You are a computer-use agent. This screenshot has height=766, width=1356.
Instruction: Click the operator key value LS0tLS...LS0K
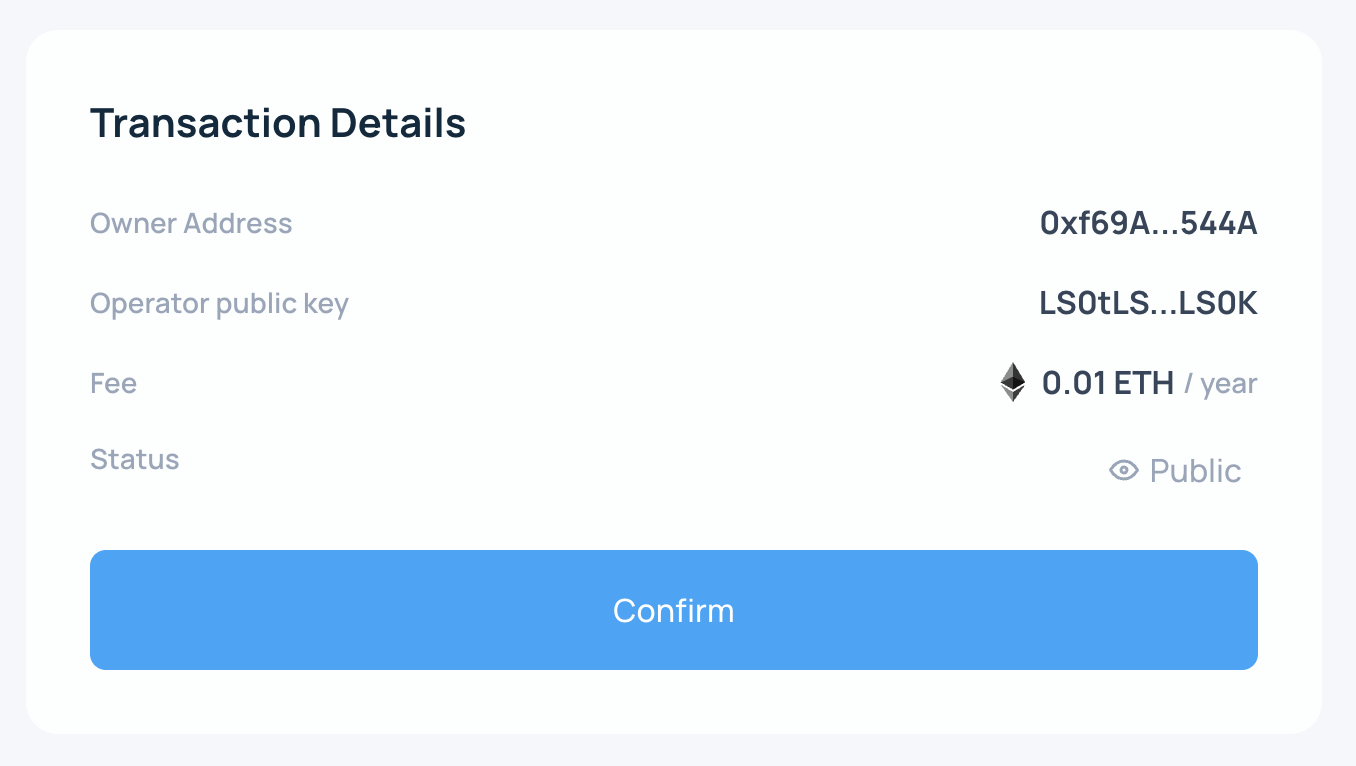1148,303
